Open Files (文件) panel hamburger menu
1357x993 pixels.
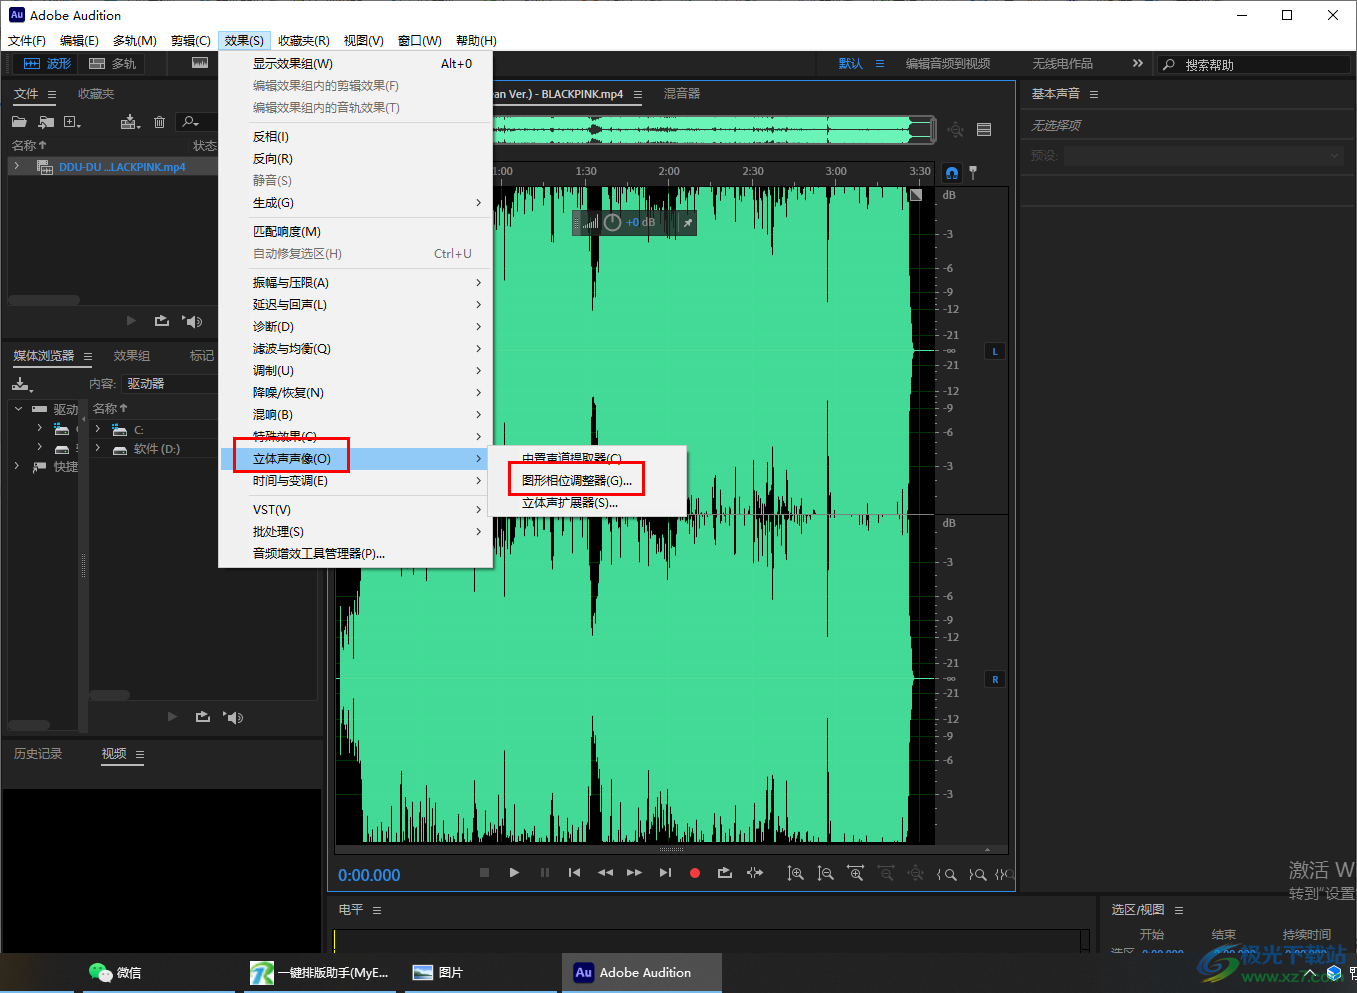(x=52, y=94)
